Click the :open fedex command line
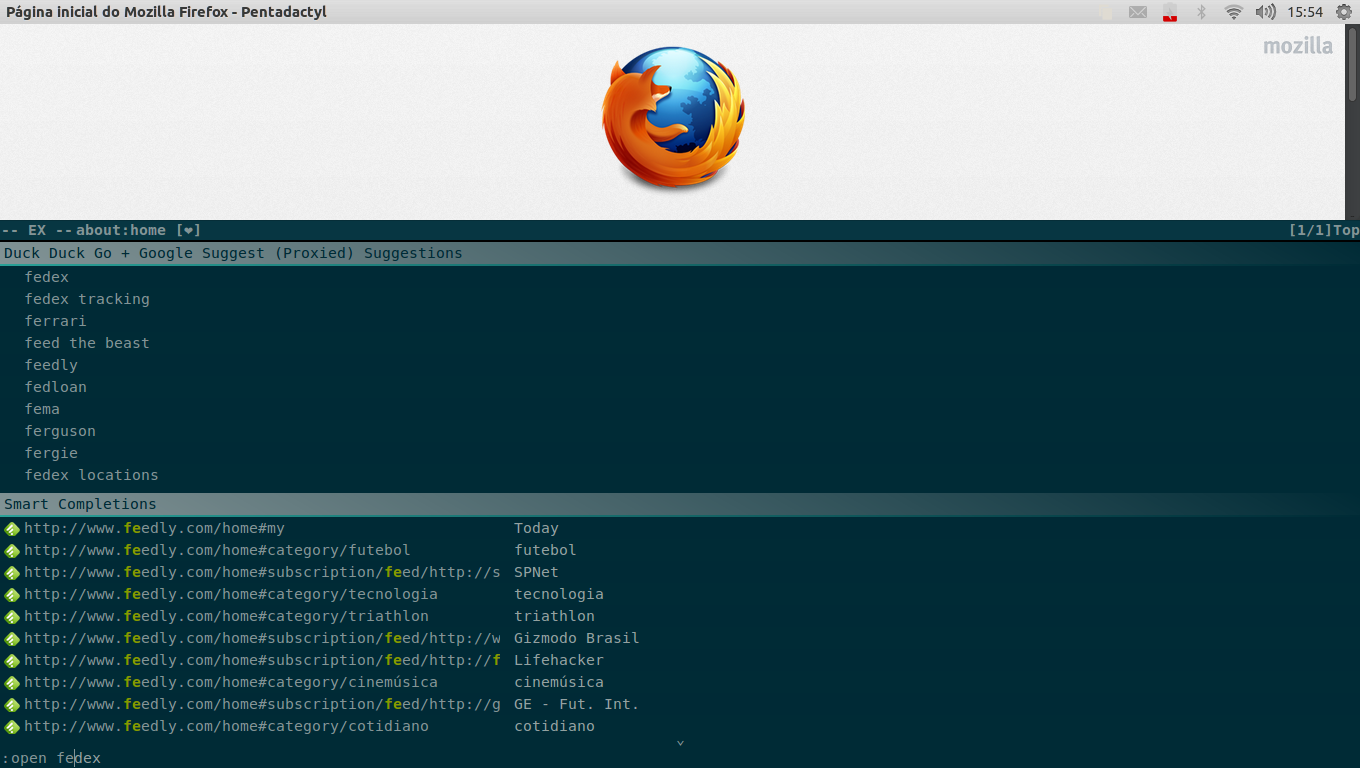 680,758
